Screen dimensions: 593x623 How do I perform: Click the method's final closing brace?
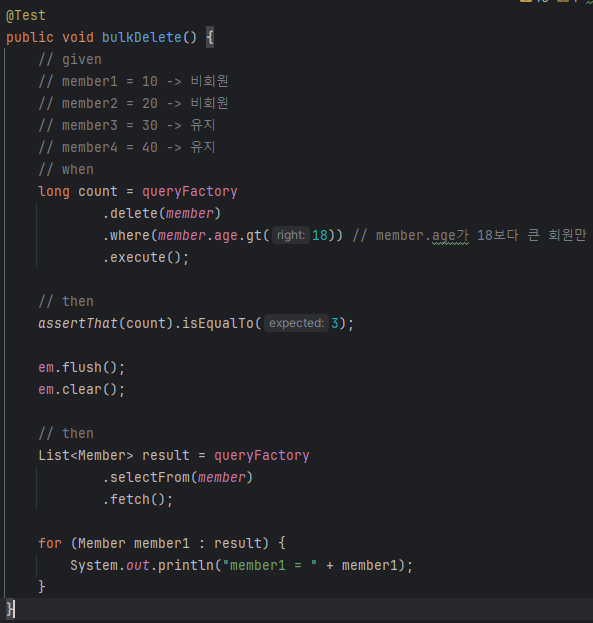click(10, 609)
